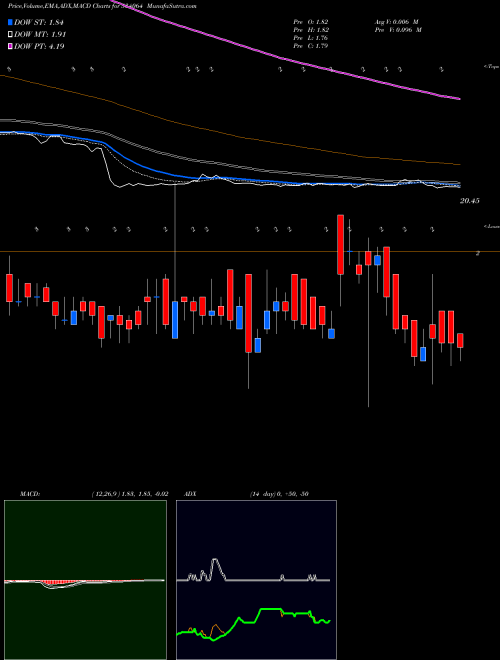The height and width of the screenshot is (660, 500).
Task: Click the rightmost lows marker in the Lows row
Action: point(432,229)
